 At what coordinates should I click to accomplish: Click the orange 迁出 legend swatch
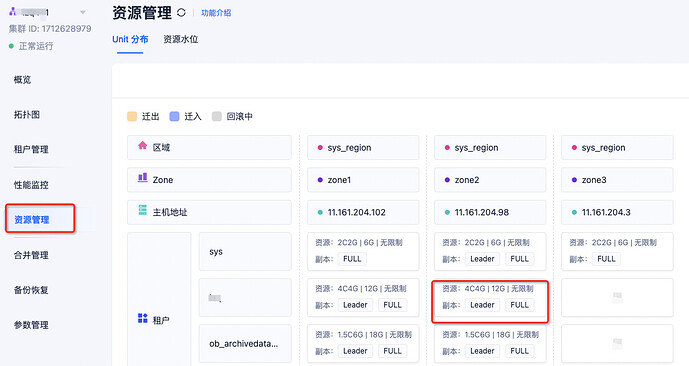132,116
